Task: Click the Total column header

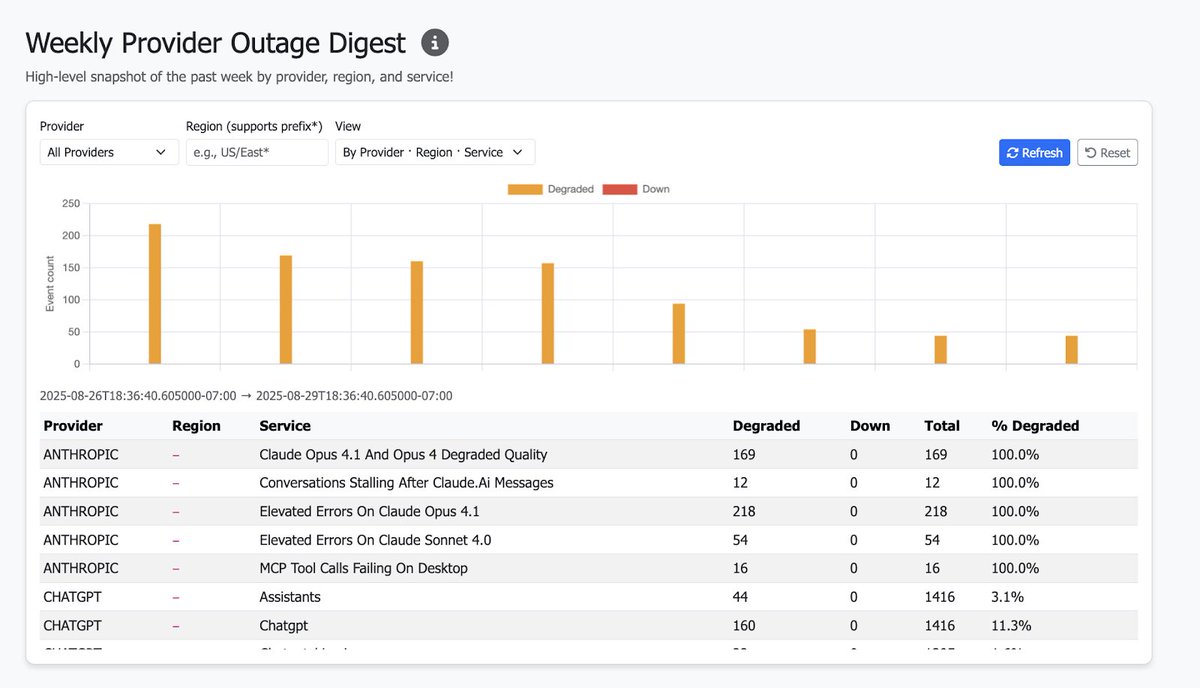Action: (942, 426)
